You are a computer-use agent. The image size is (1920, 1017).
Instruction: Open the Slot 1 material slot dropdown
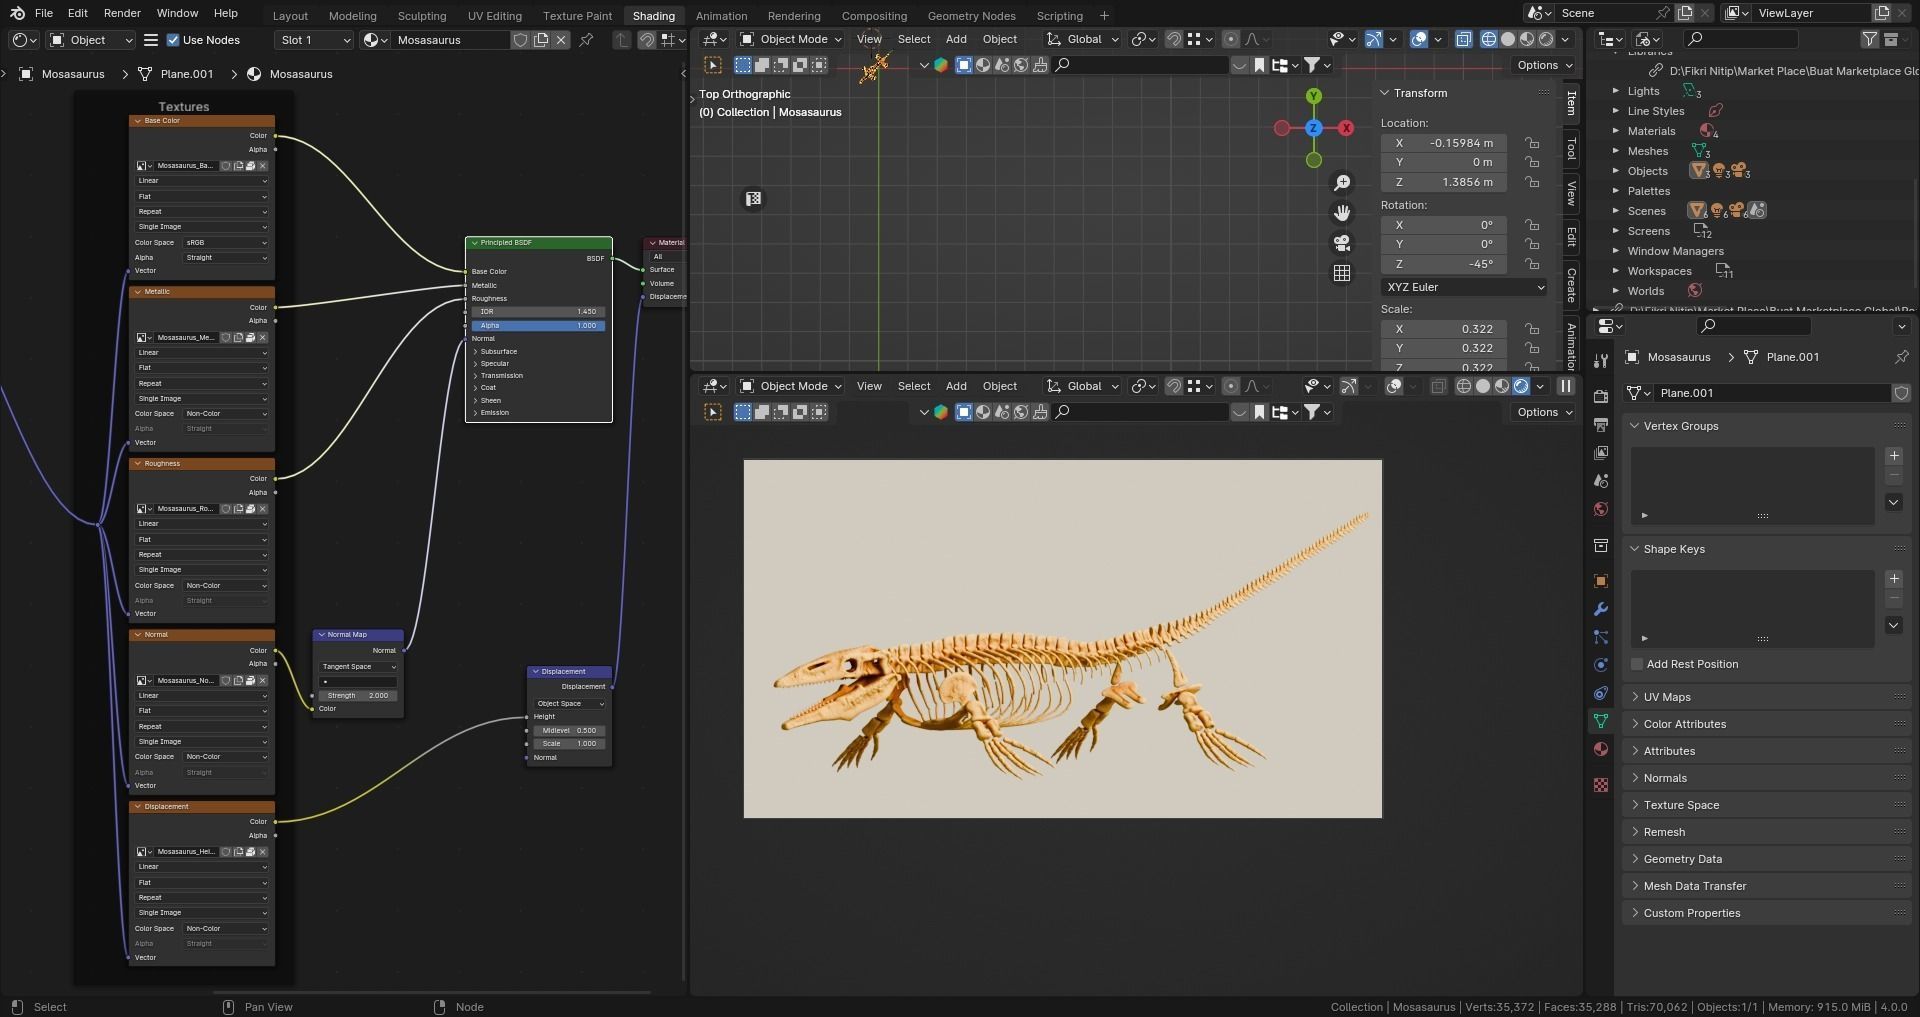tap(314, 40)
